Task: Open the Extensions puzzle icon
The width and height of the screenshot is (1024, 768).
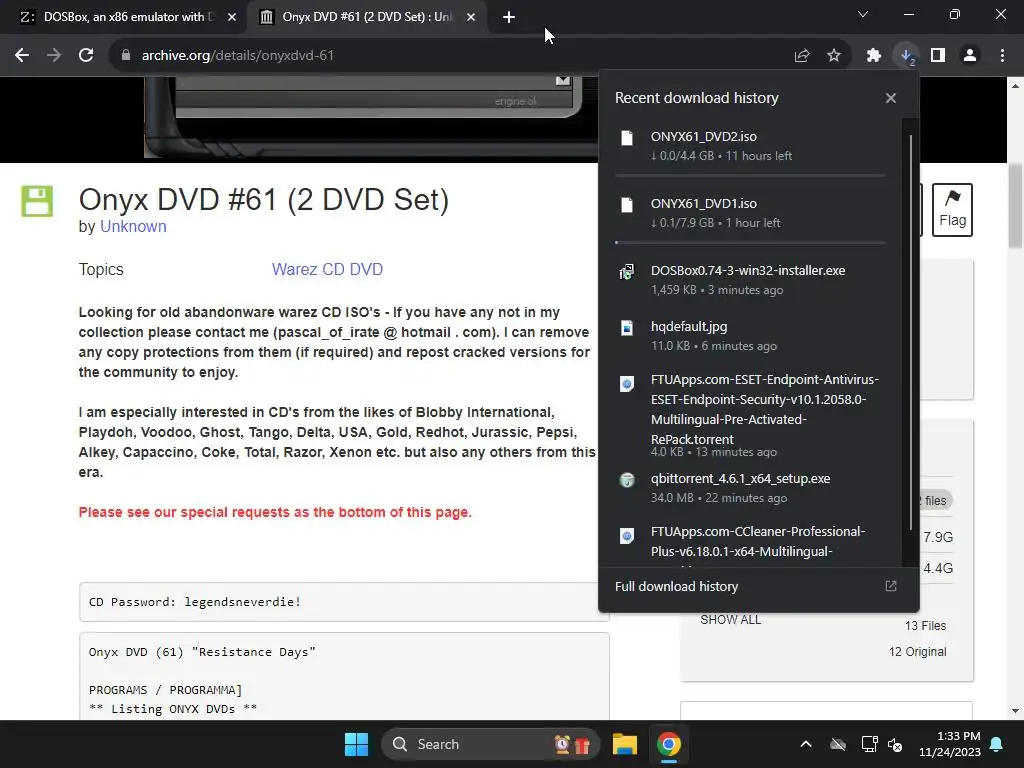Action: [x=874, y=56]
